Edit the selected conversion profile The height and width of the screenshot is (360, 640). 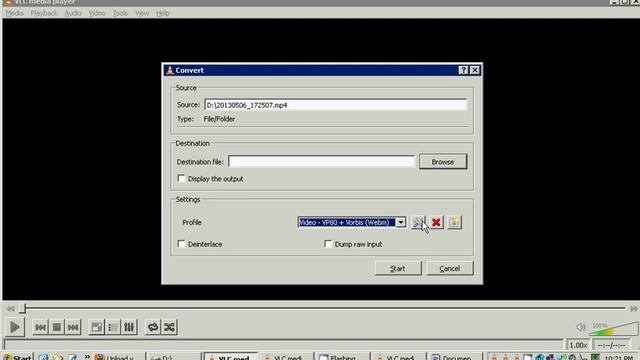[x=418, y=222]
